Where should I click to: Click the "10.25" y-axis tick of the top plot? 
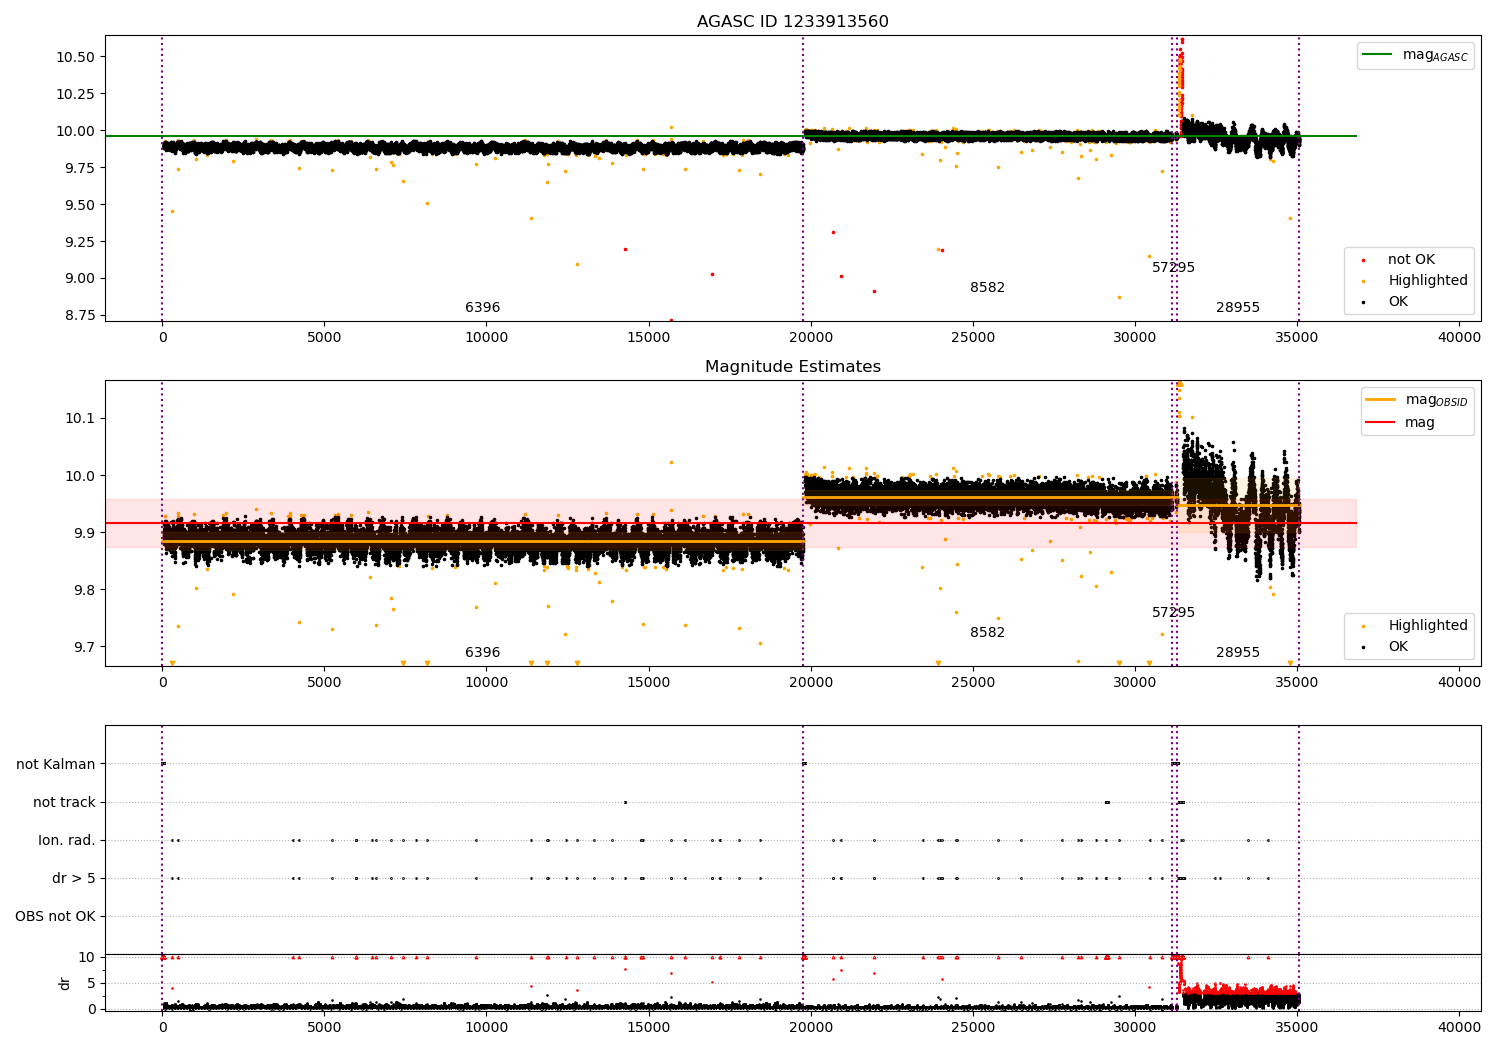(76, 94)
